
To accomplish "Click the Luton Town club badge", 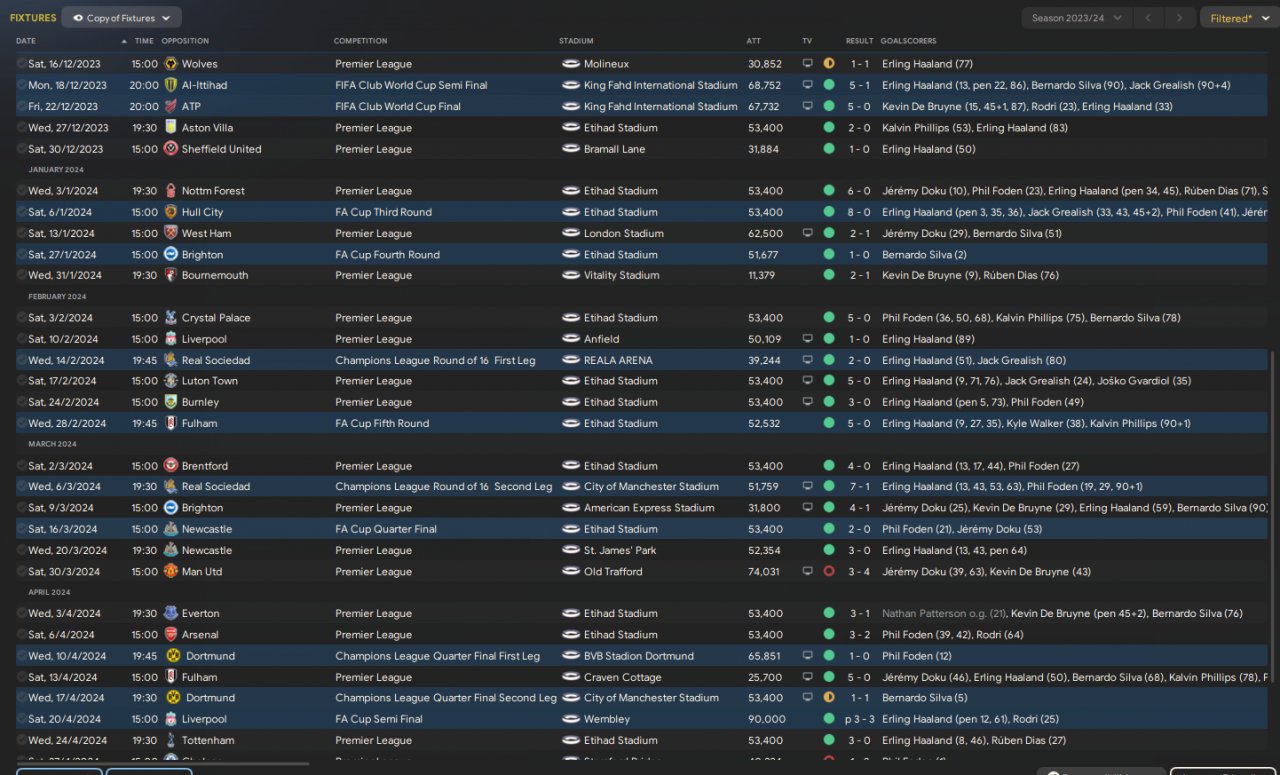I will click(170, 381).
